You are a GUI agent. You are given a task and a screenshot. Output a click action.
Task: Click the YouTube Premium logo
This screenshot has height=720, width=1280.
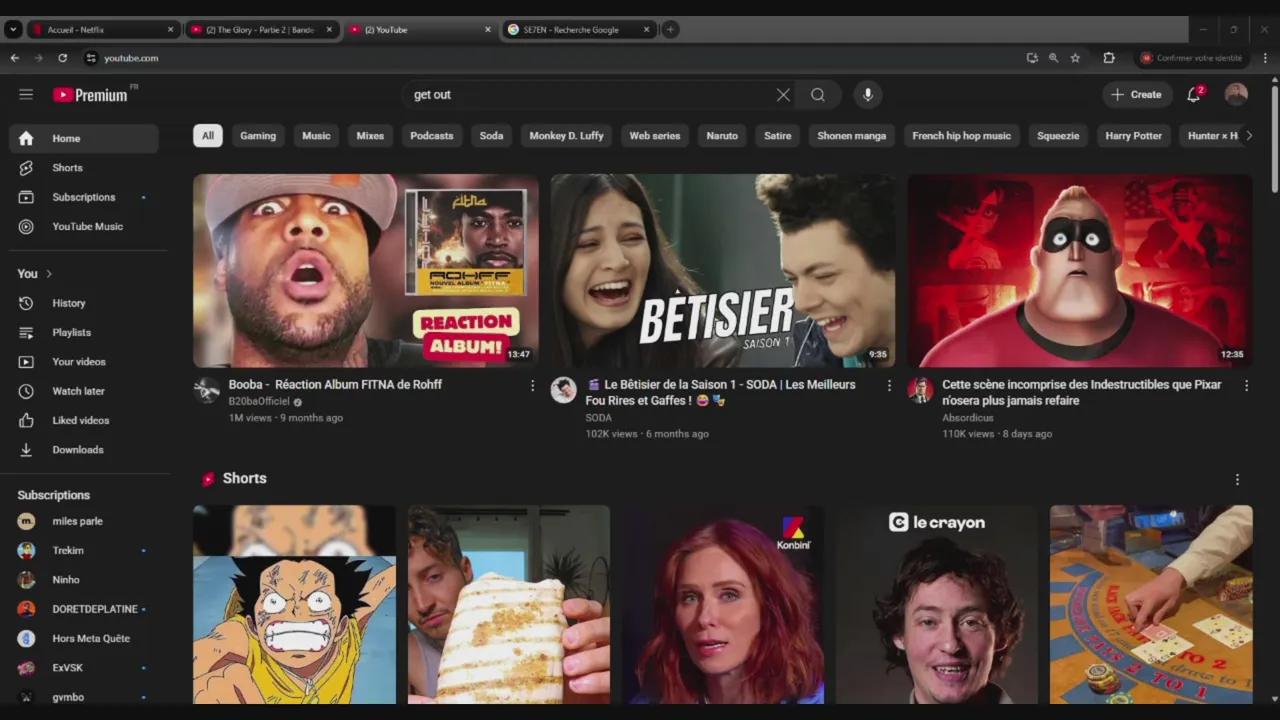tap(90, 95)
